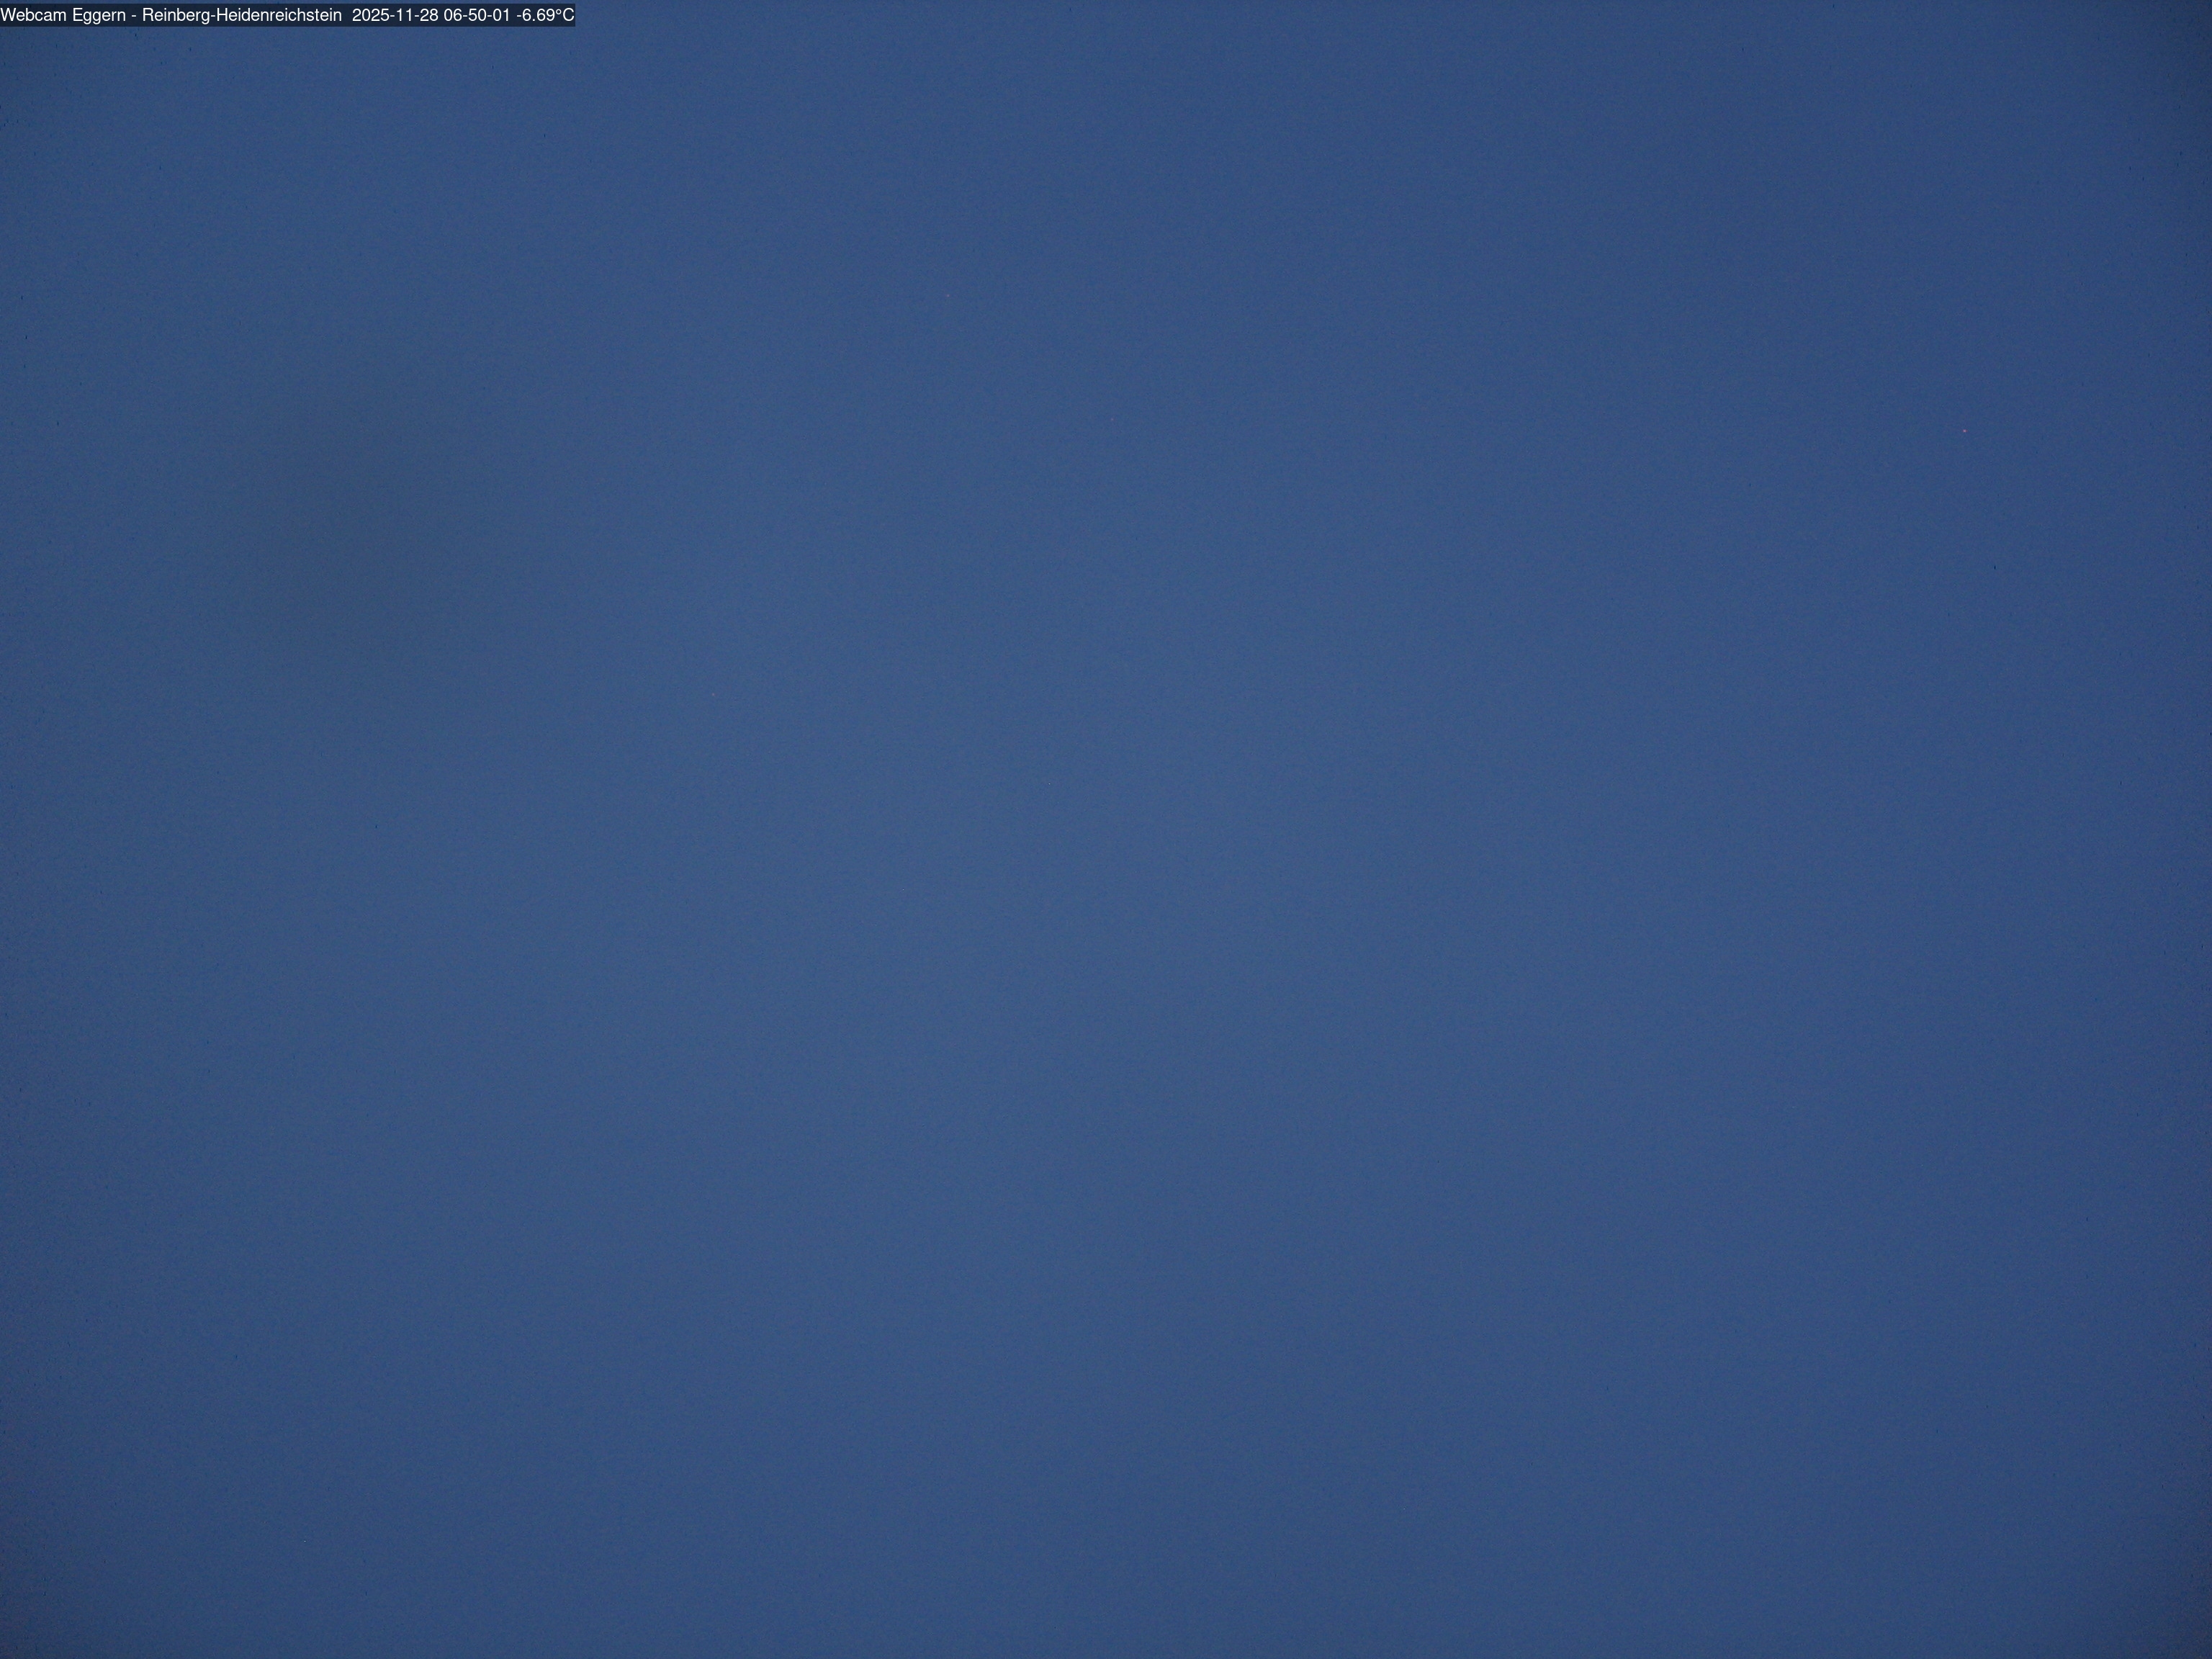
Task: Click the degree symbol in temperature
Action: (x=557, y=12)
